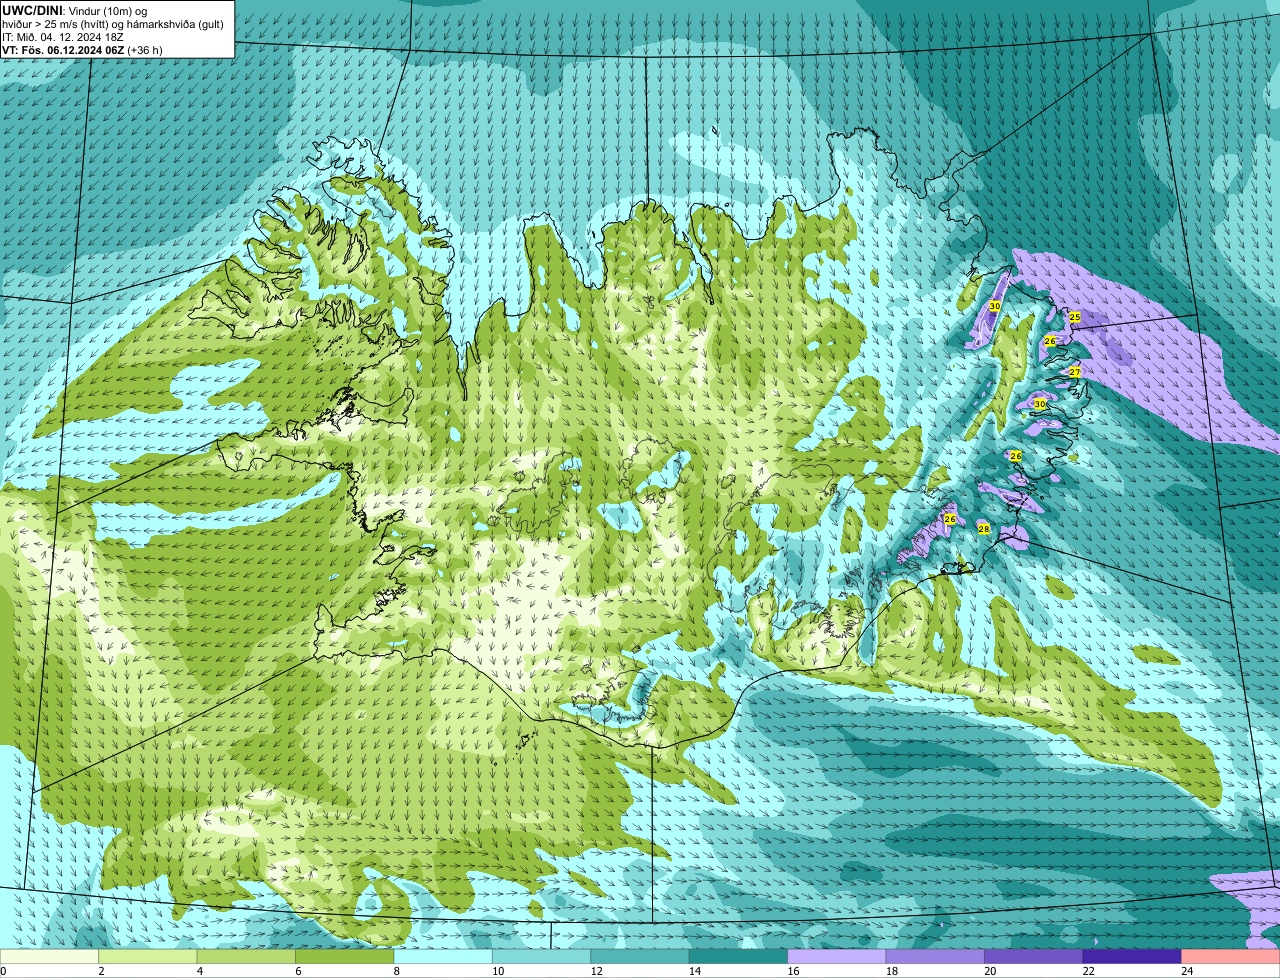Click the 2–4 m/s light green legend swatch

pyautogui.click(x=148, y=957)
